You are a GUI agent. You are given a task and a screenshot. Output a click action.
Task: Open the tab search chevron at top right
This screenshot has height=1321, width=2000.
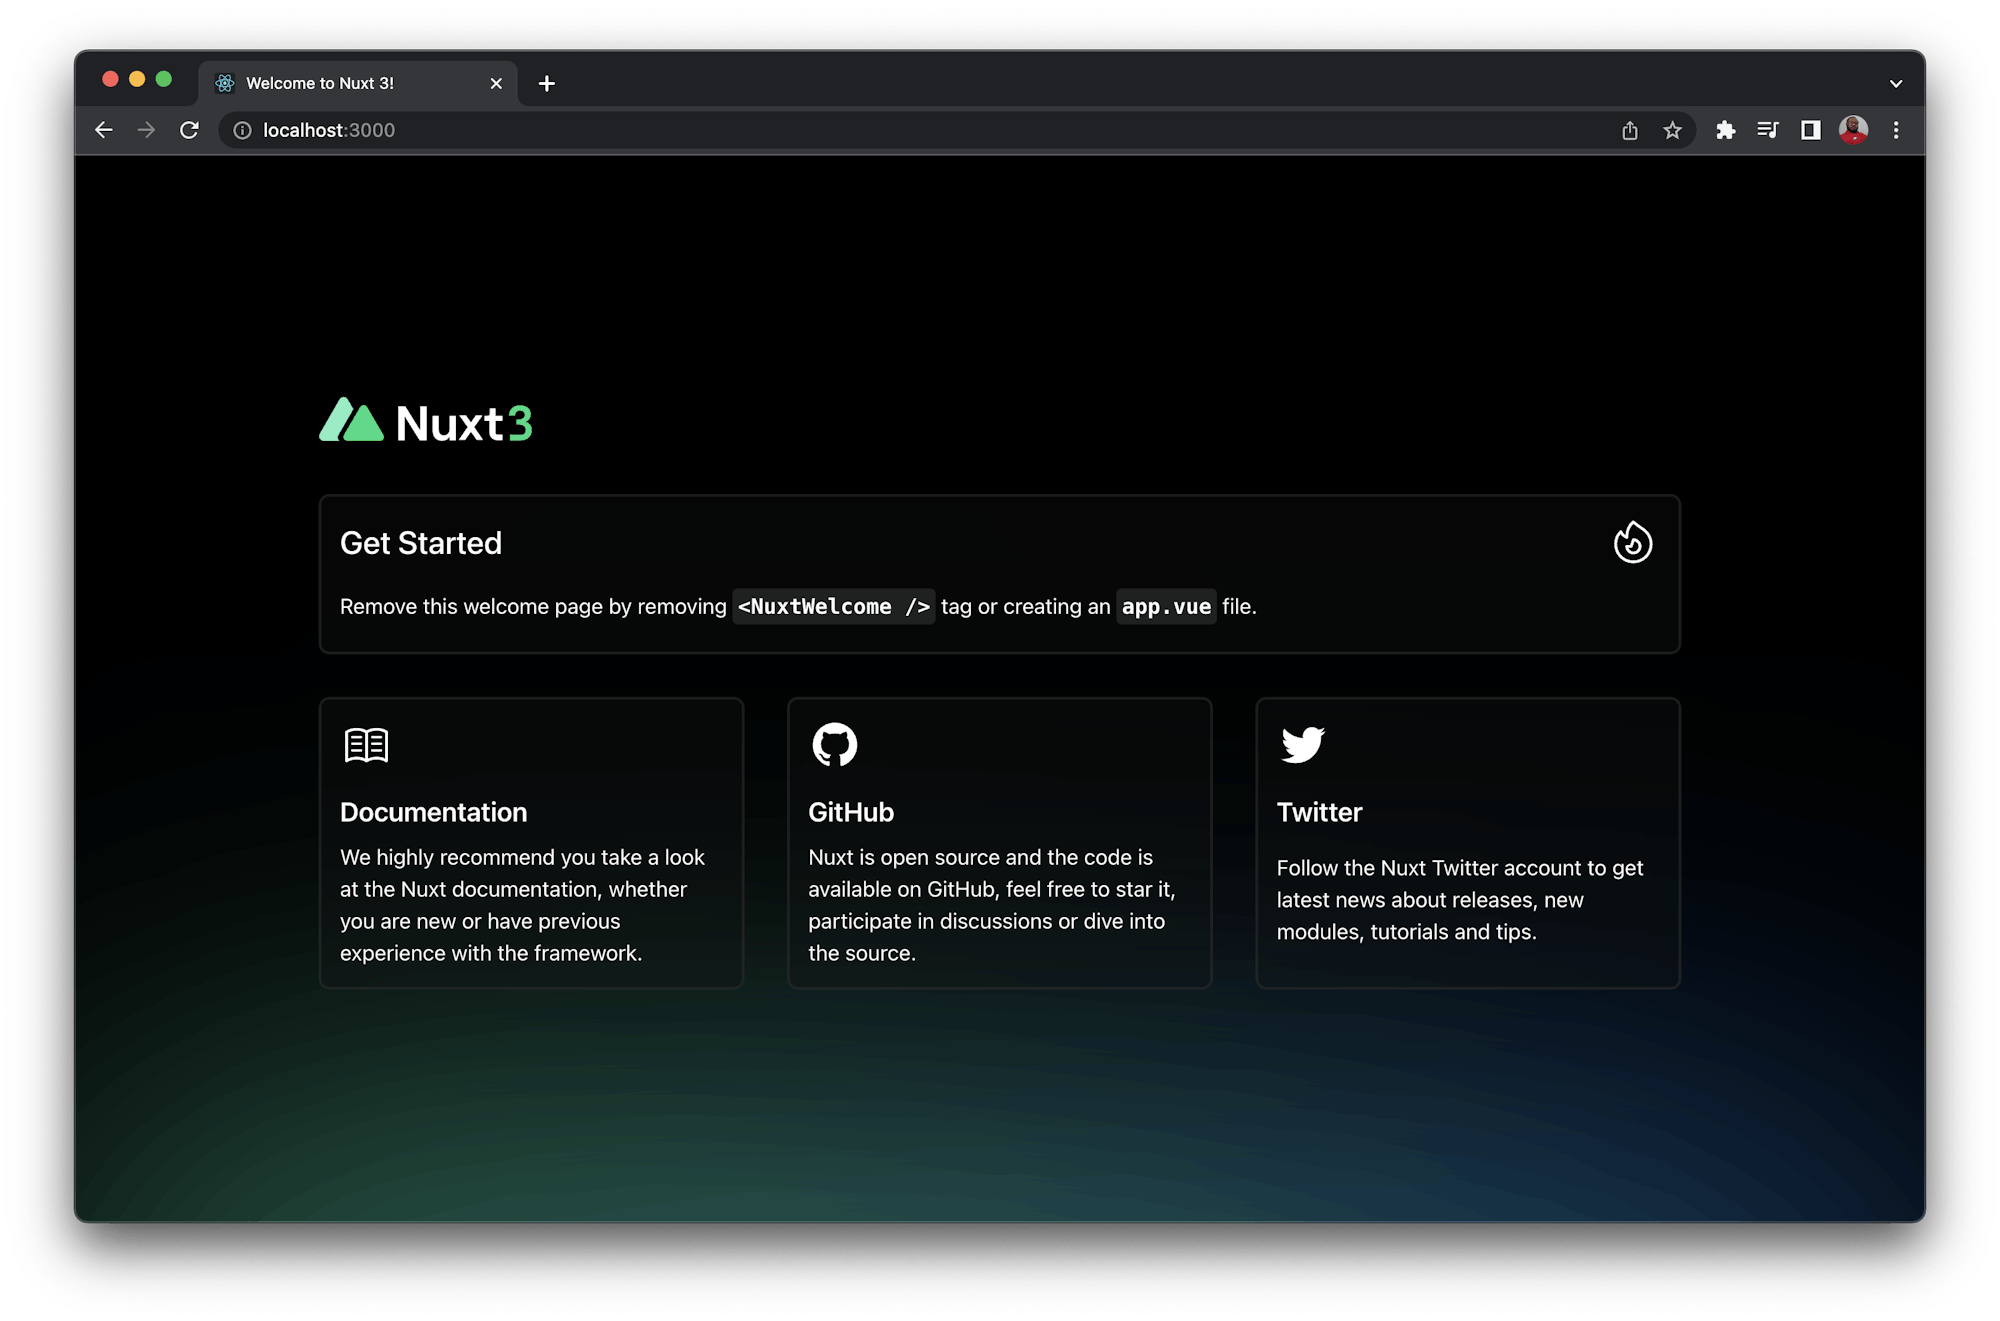pos(1895,83)
